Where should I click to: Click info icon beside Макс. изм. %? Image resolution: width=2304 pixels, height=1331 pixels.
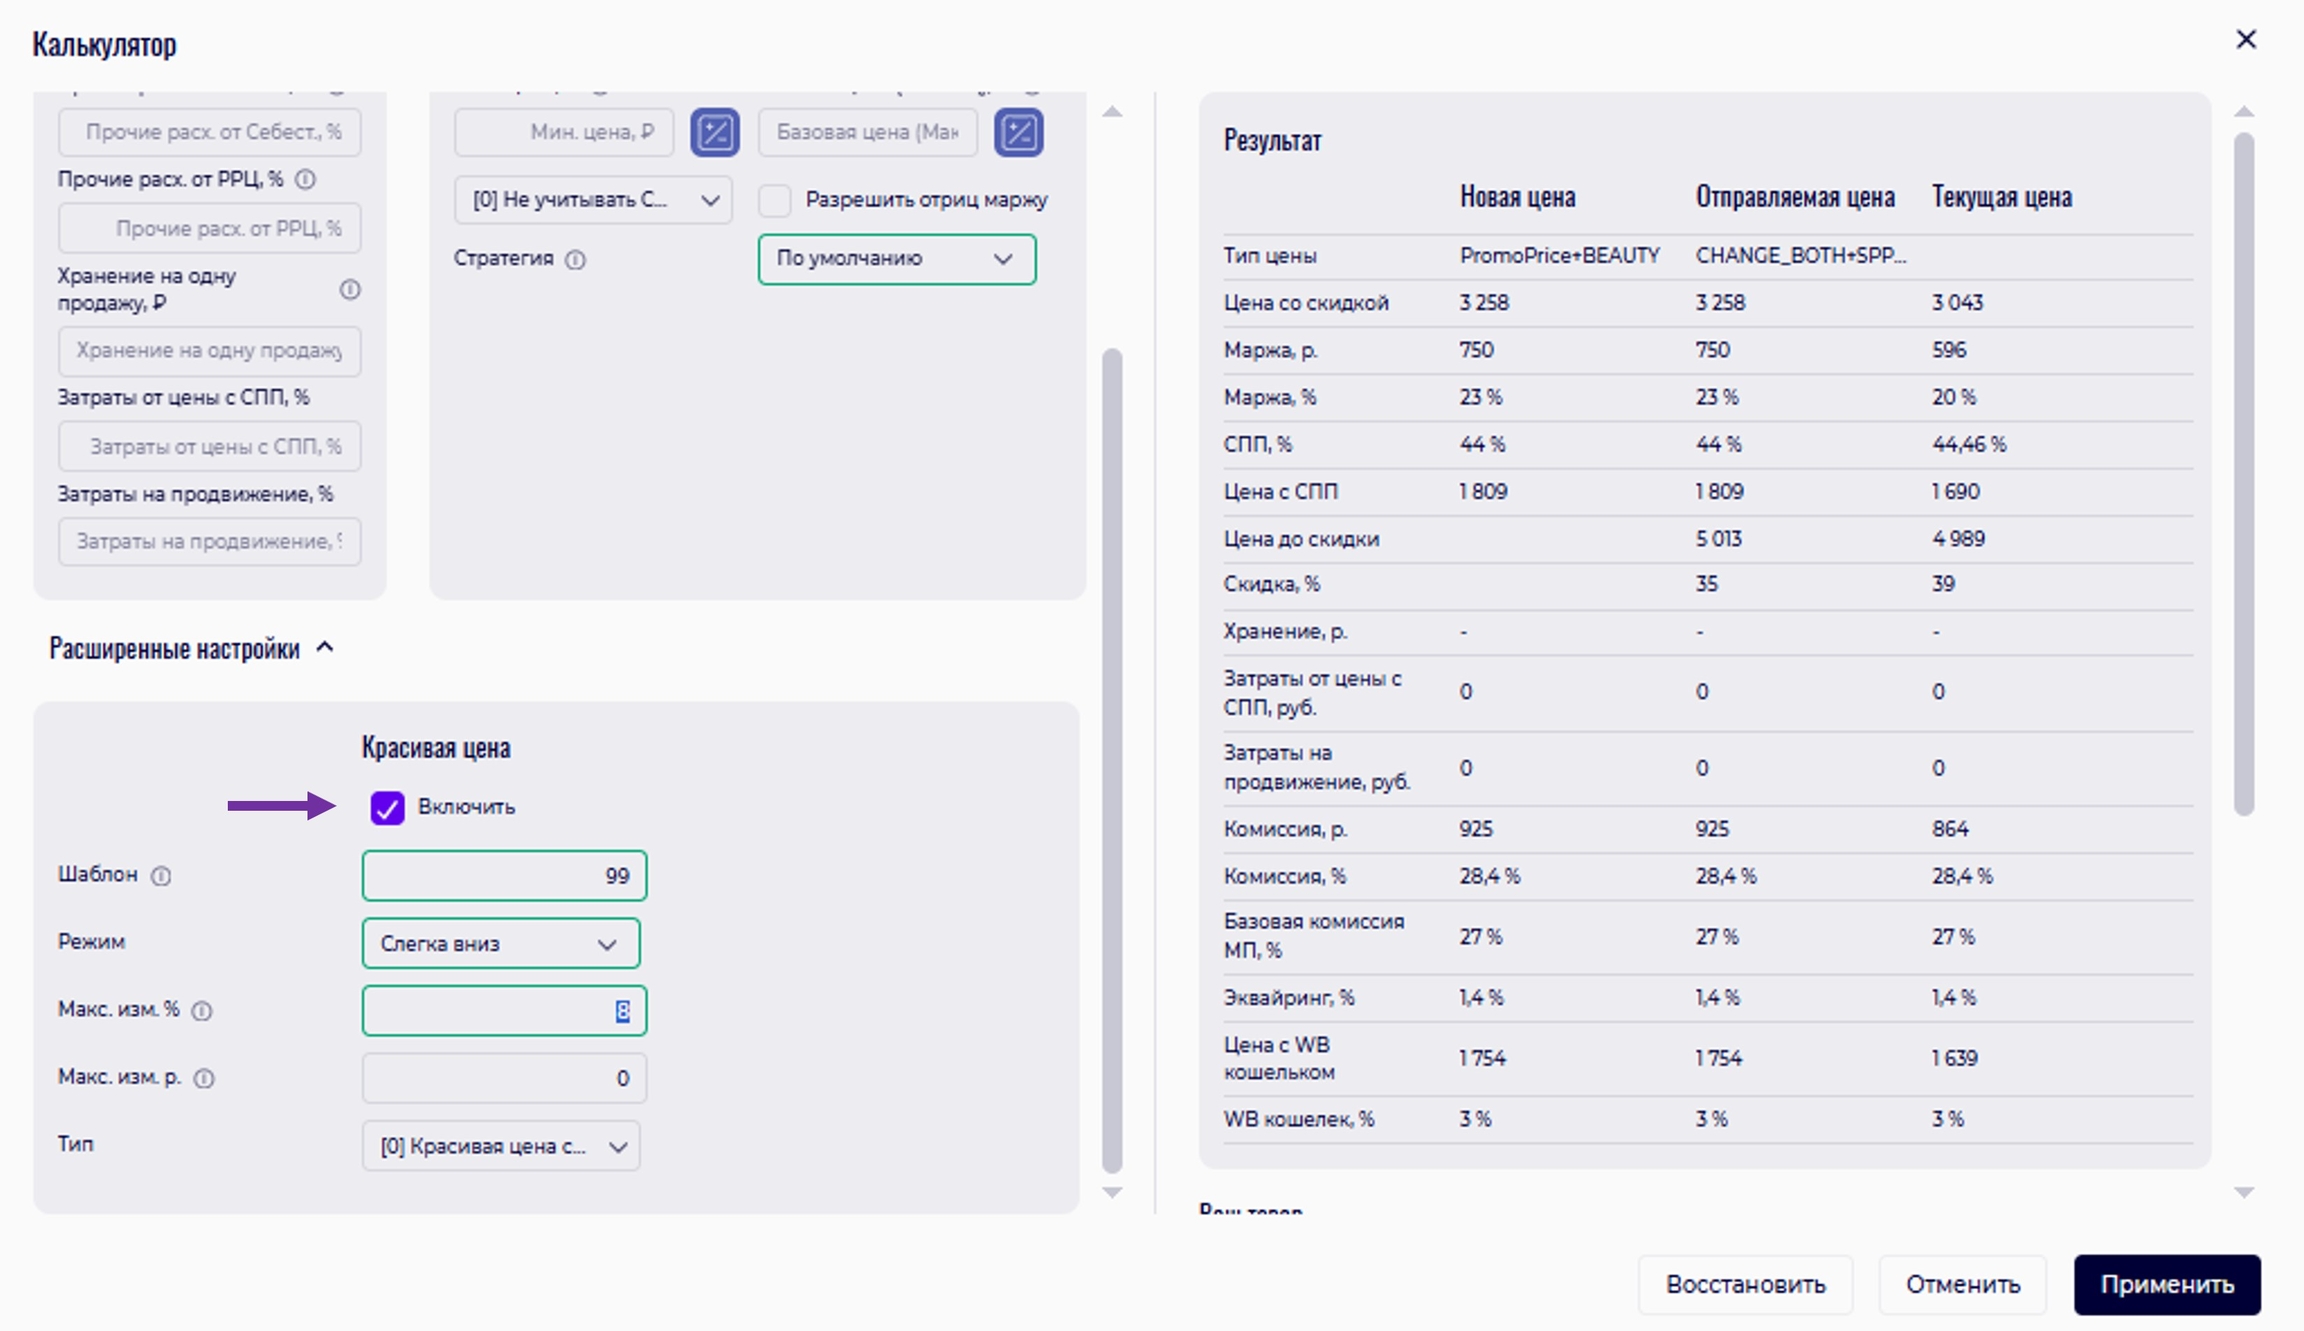(202, 1011)
